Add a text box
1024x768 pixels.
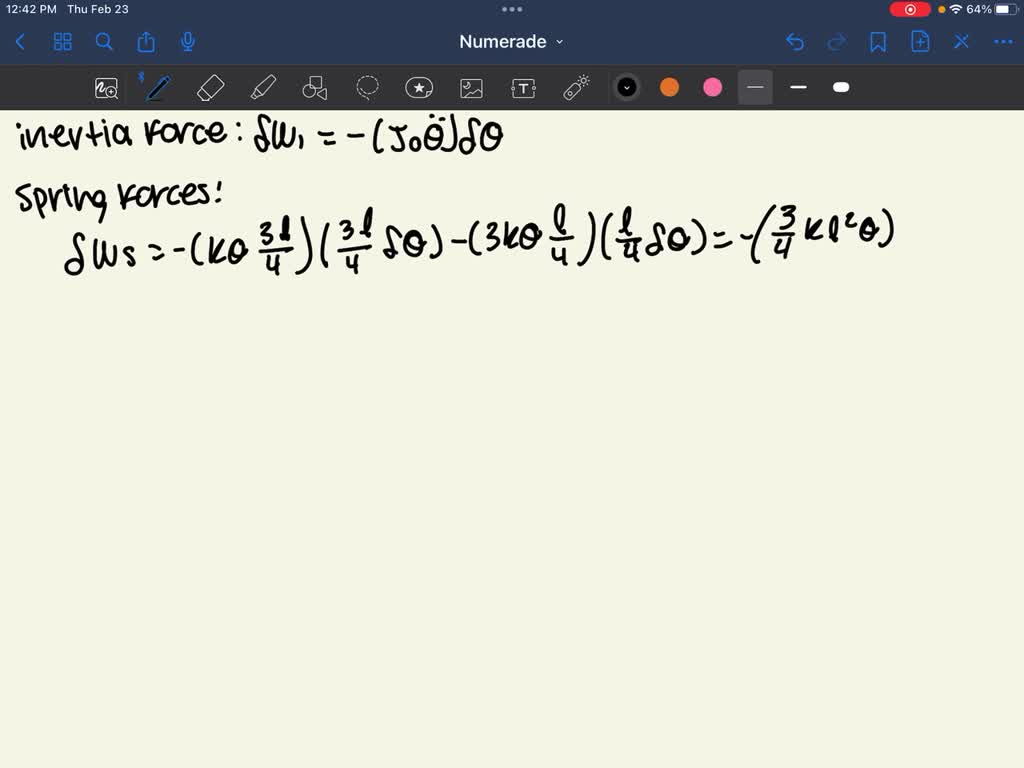coord(523,87)
